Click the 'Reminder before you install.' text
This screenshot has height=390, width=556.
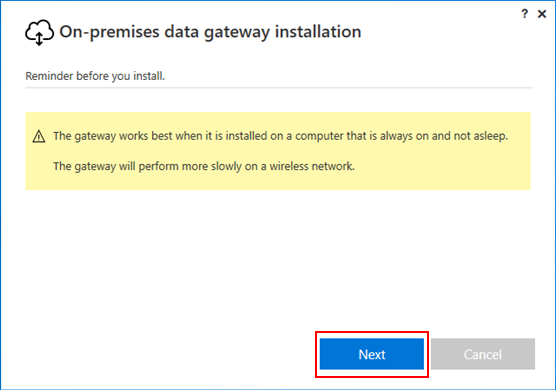pyautogui.click(x=95, y=76)
